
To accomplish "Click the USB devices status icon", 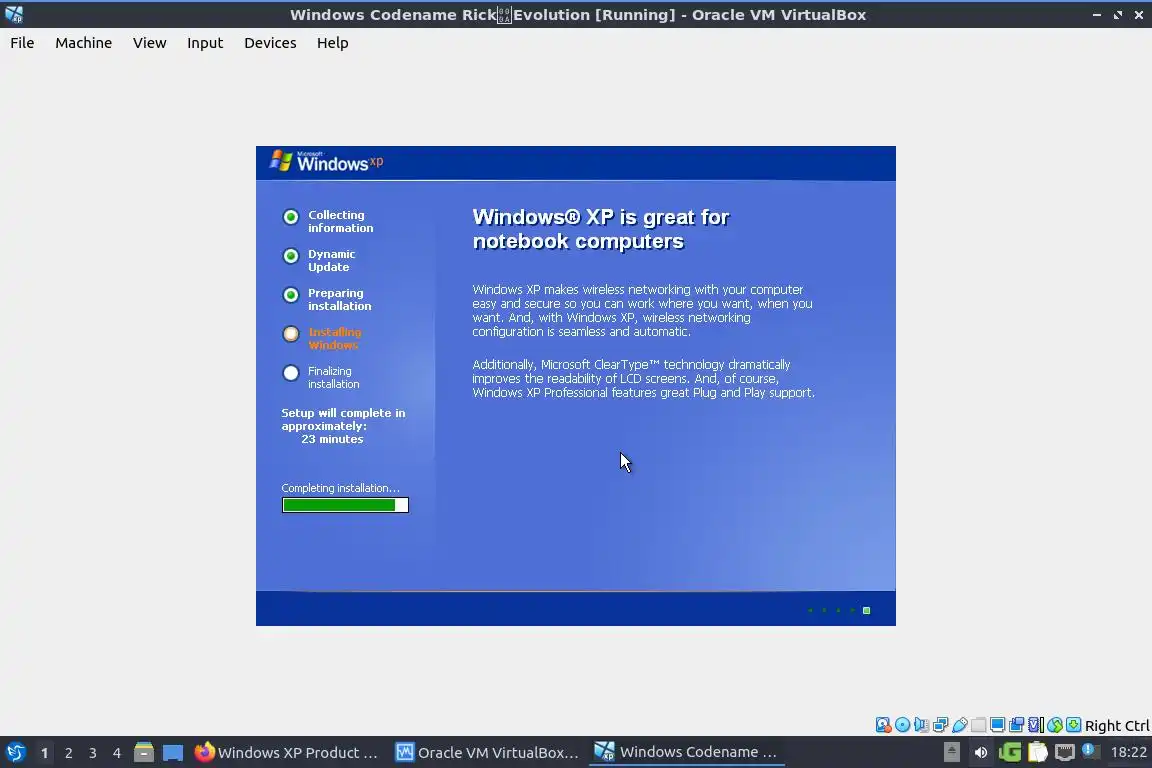I will click(960, 725).
